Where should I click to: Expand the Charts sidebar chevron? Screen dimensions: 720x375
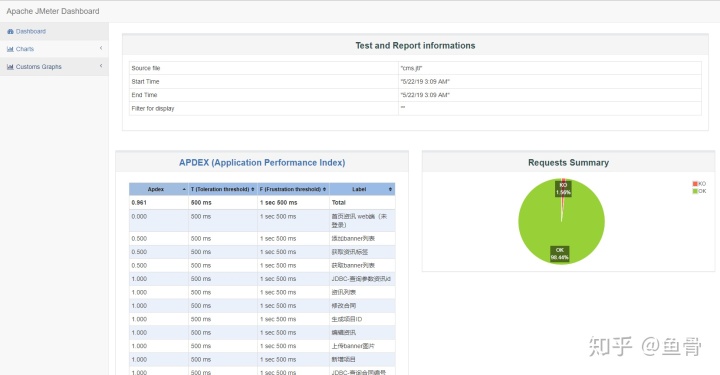pyautogui.click(x=101, y=48)
